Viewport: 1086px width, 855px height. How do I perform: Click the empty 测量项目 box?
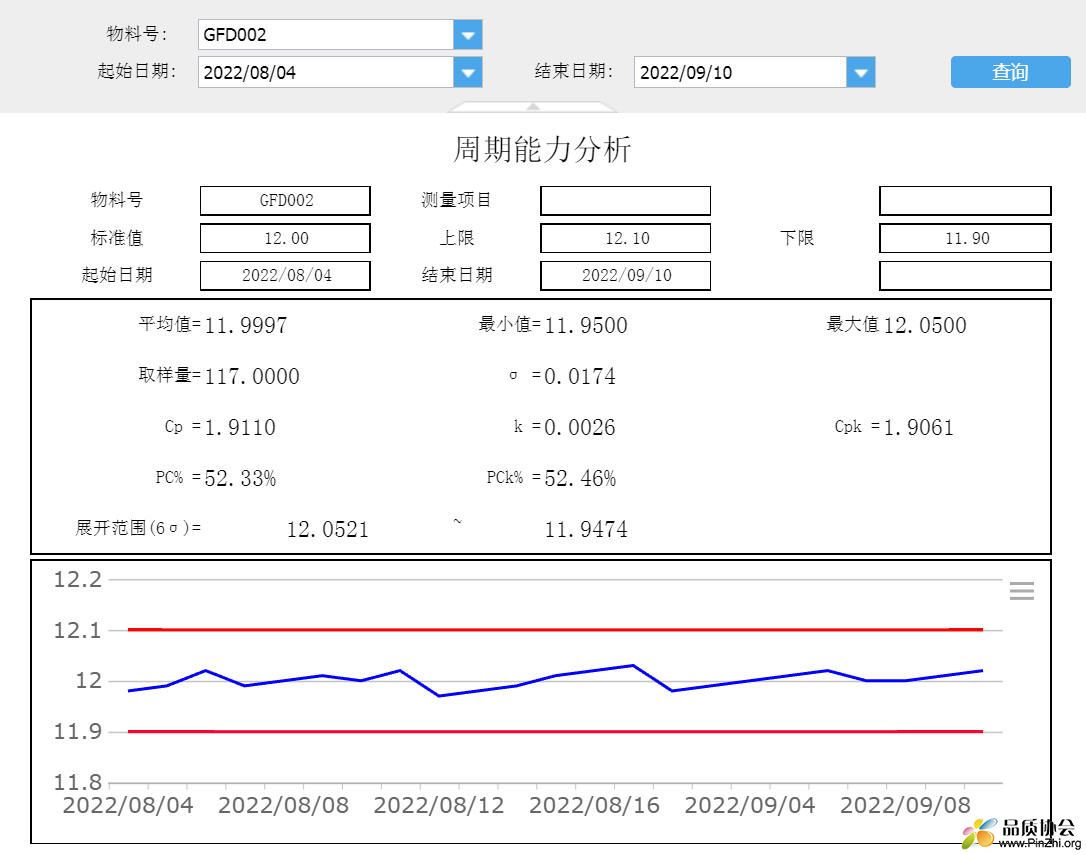pos(625,200)
